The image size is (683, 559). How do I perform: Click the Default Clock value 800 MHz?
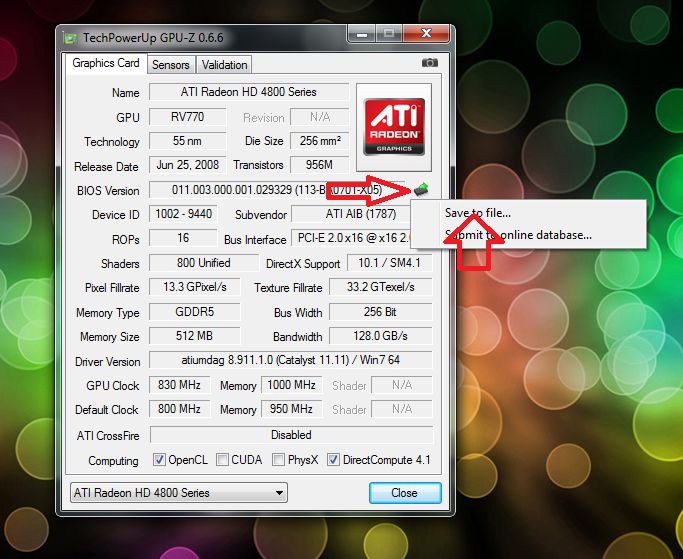pos(179,409)
